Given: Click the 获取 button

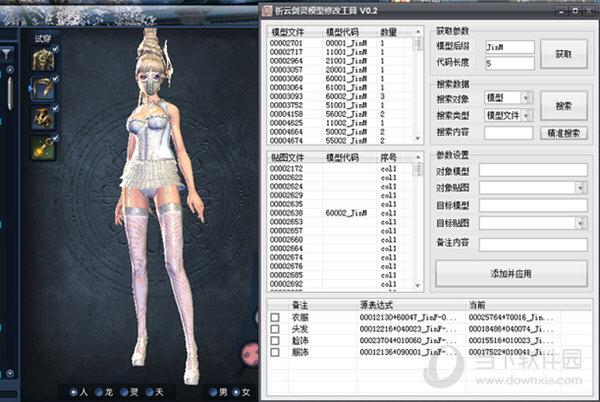Looking at the screenshot, I should point(564,54).
